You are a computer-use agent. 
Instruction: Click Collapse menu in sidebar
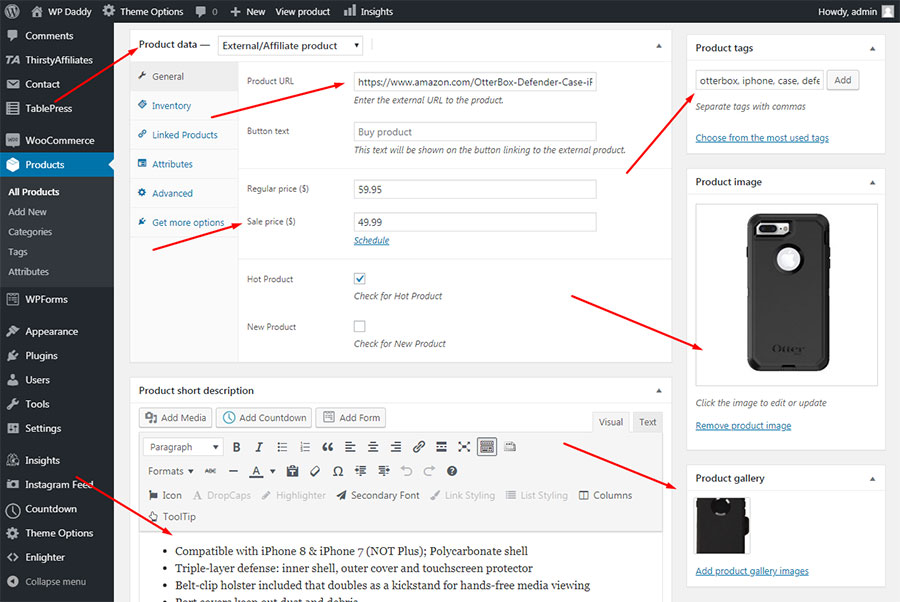57,582
